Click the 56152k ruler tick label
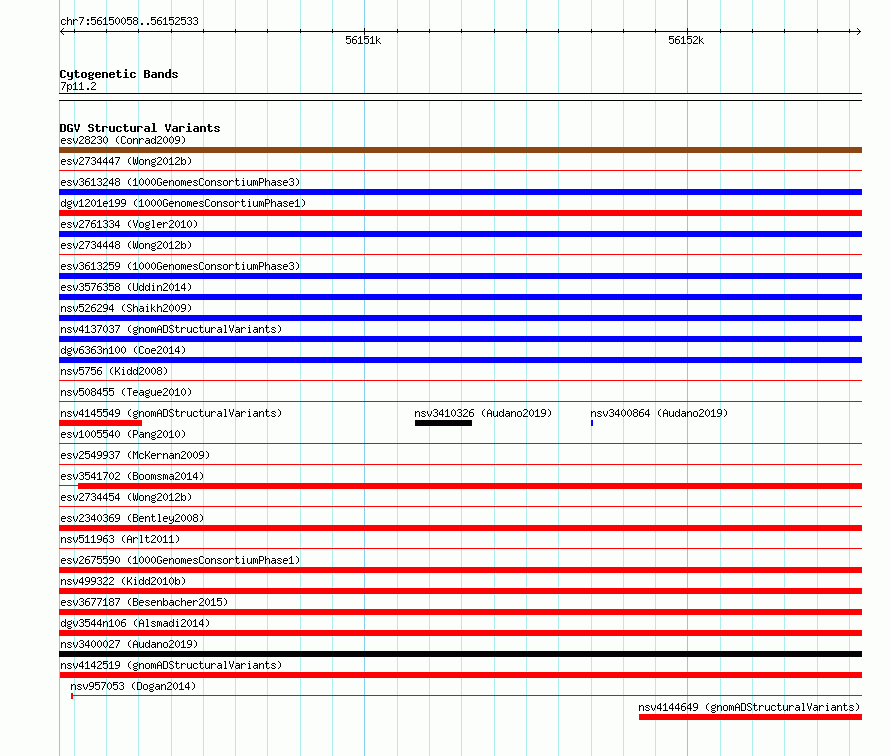Screen dimensions: 890x756 tap(686, 40)
